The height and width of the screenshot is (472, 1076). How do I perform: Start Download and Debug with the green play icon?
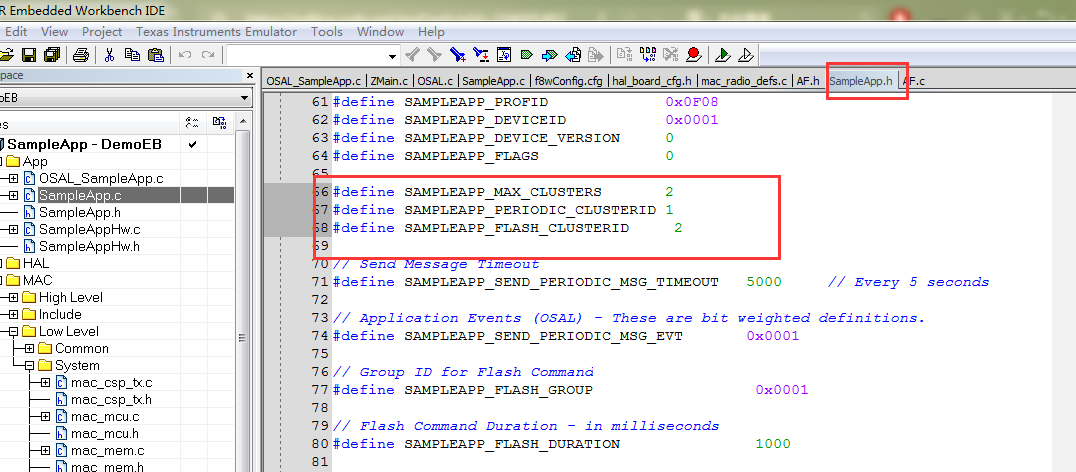click(722, 55)
